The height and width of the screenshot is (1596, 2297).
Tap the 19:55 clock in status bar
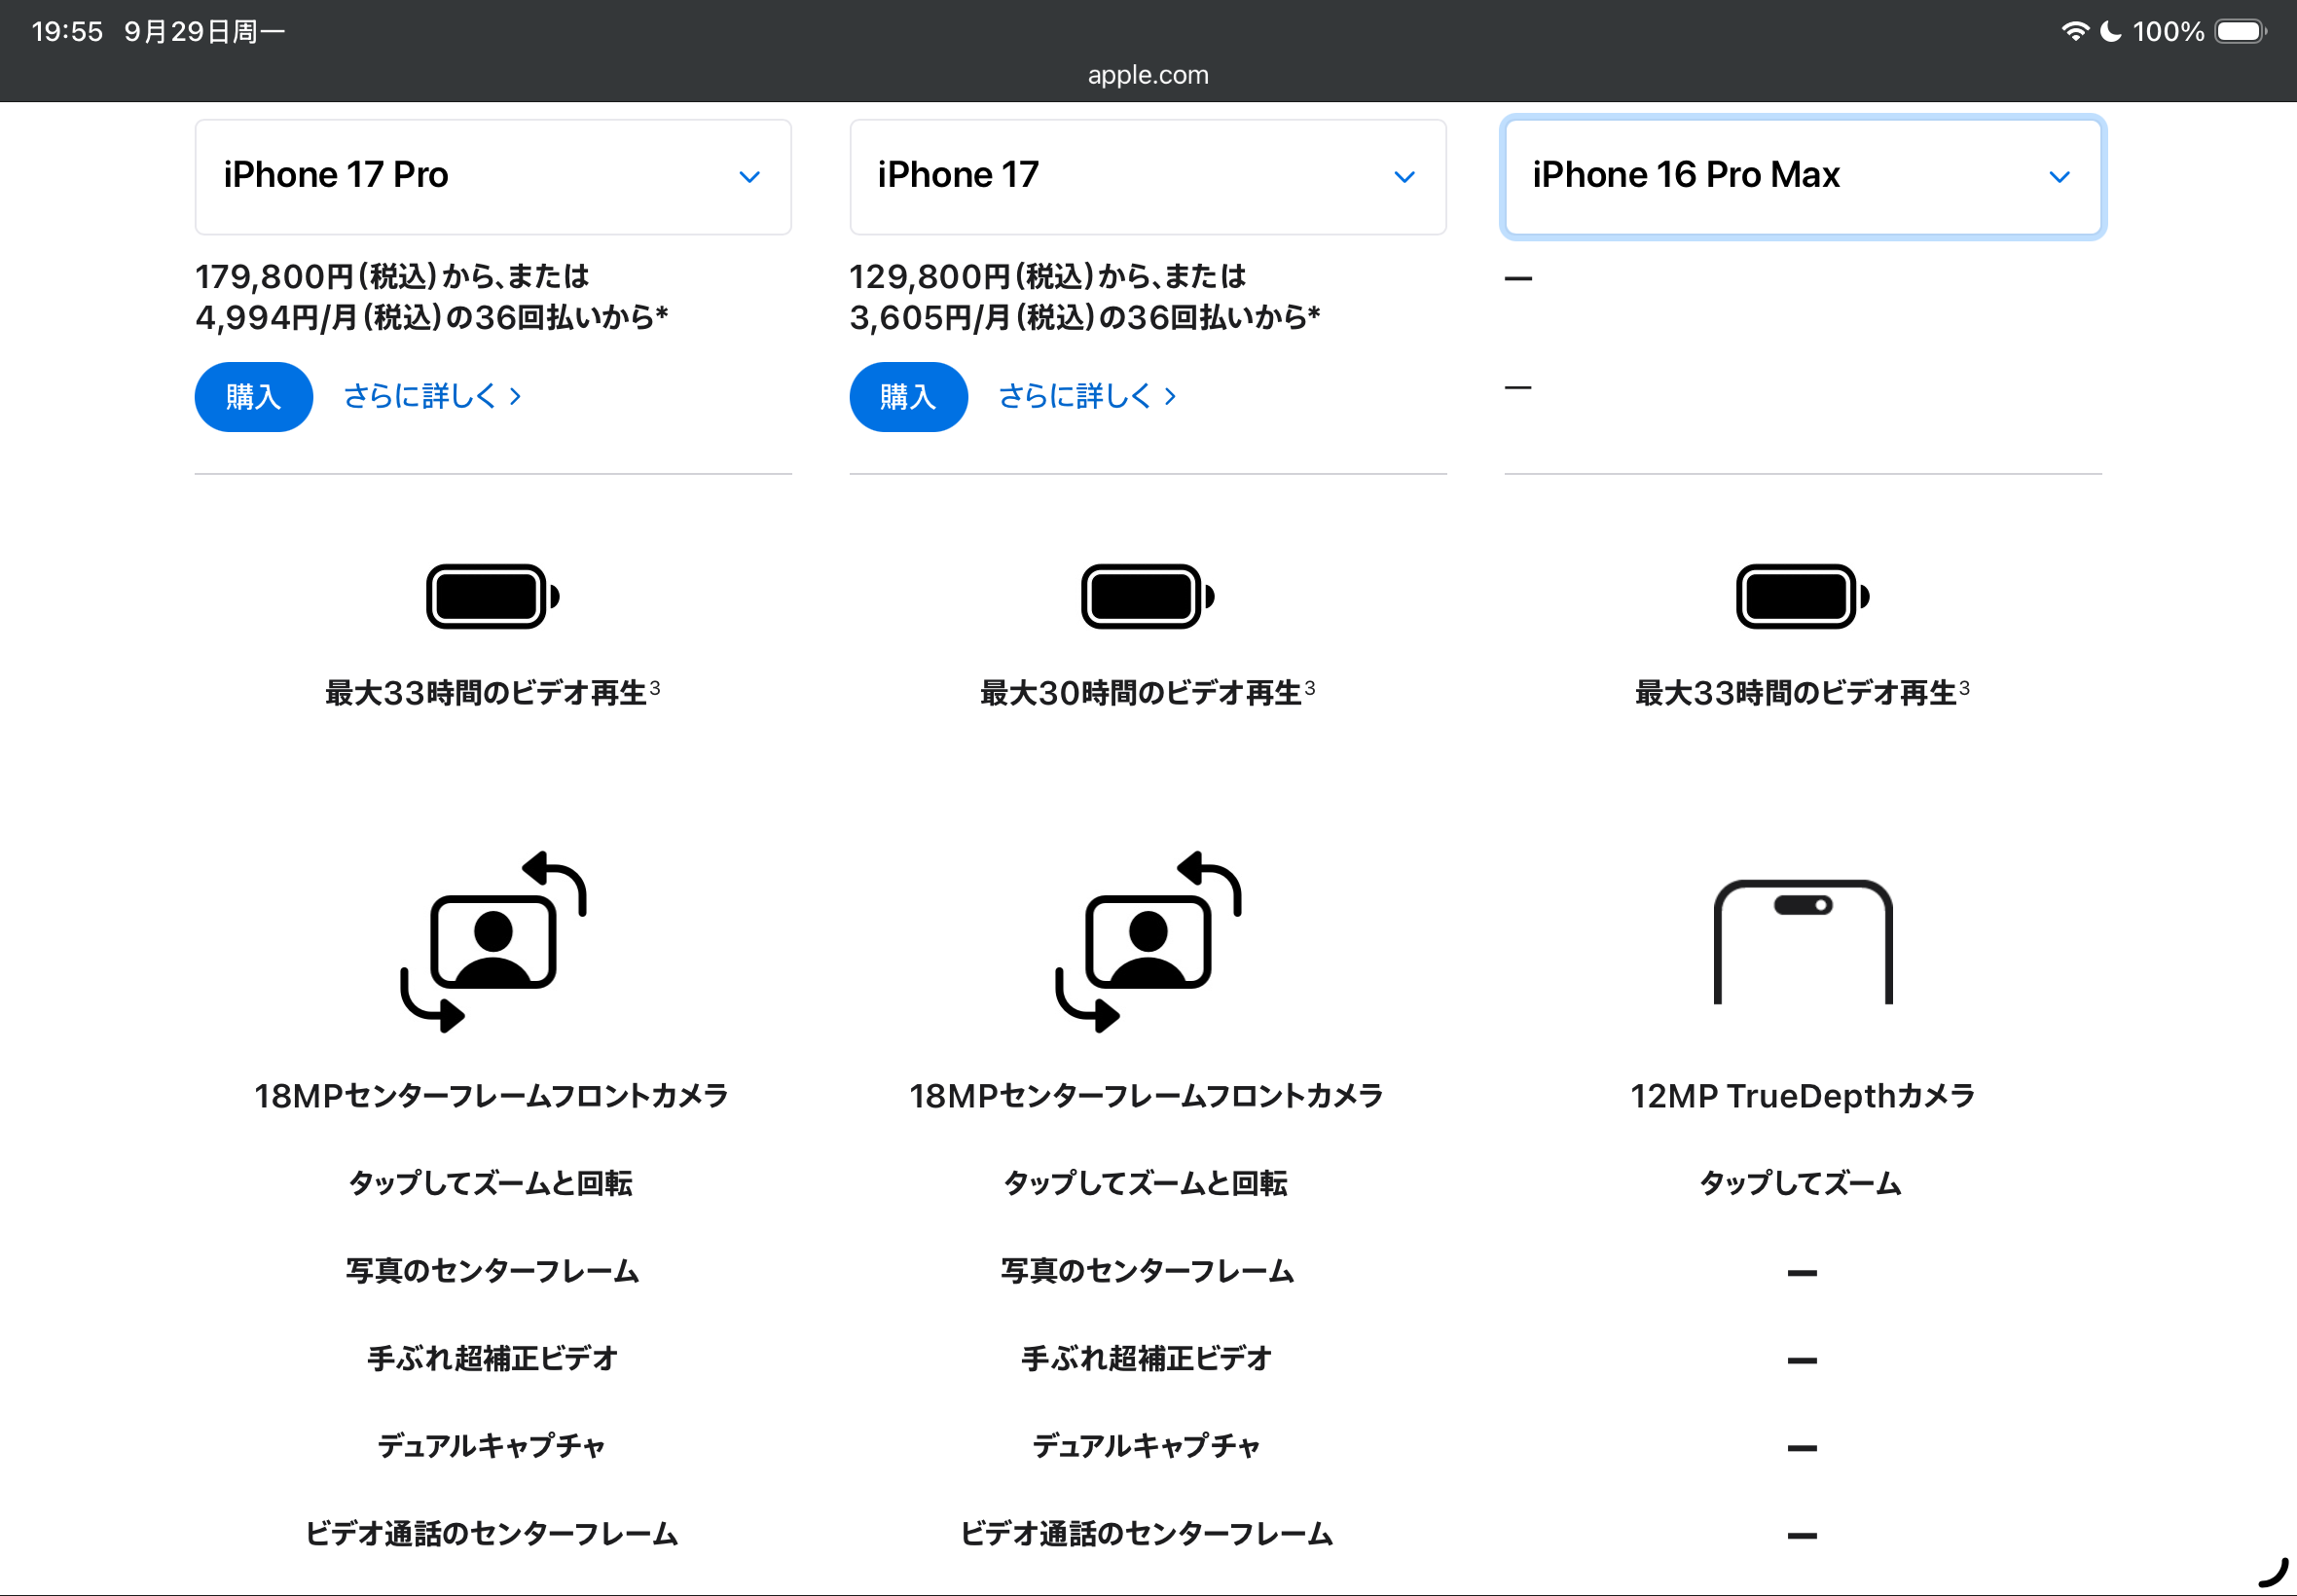tap(67, 31)
